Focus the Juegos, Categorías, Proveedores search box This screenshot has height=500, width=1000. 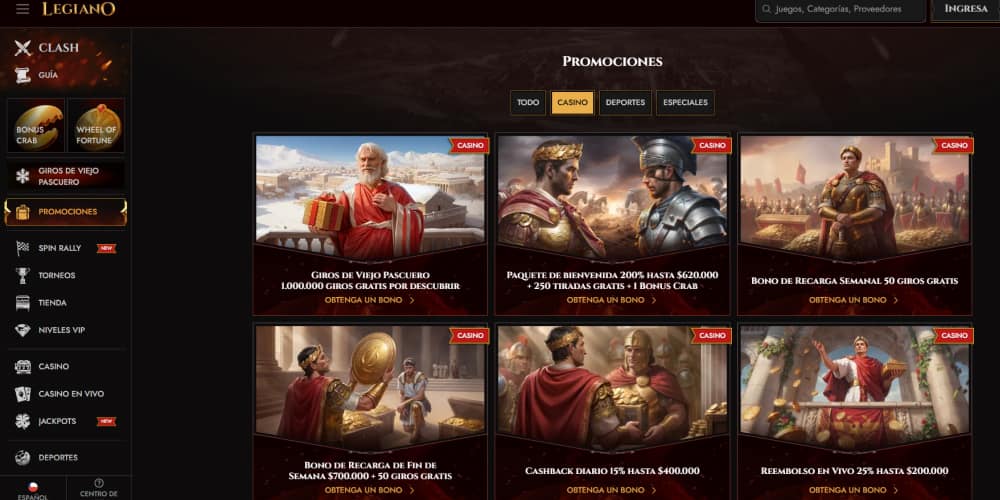[841, 10]
